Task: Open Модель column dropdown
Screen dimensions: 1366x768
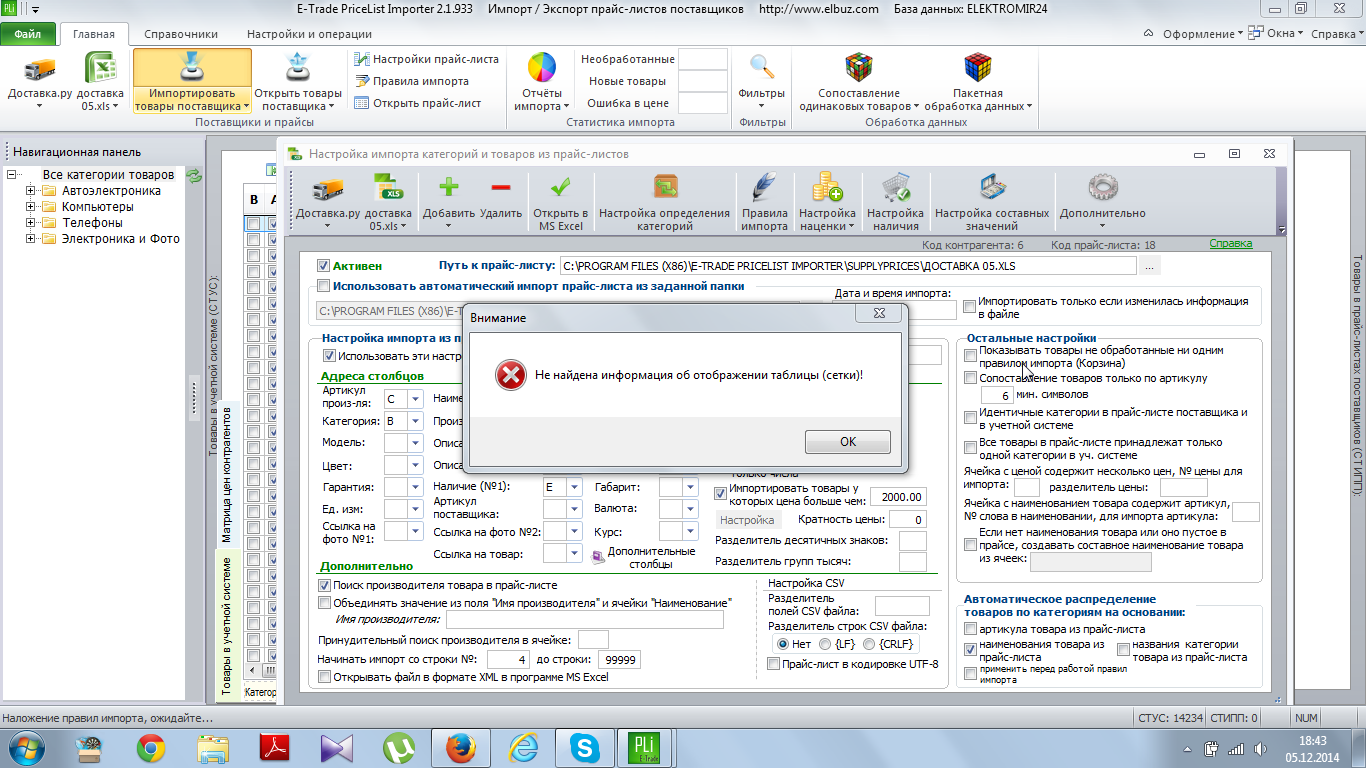Action: 417,442
